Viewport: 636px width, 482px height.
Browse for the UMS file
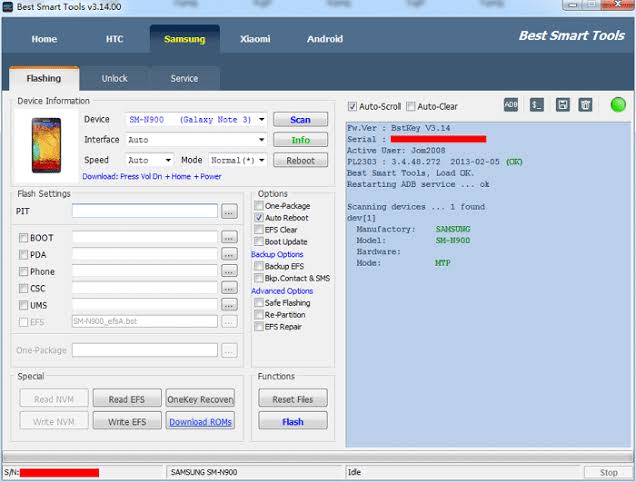[229, 305]
